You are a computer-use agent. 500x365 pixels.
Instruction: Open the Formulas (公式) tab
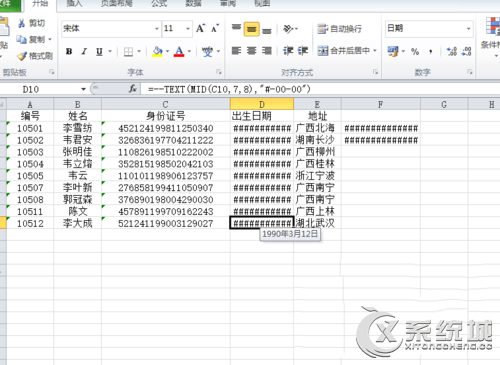pyautogui.click(x=159, y=4)
